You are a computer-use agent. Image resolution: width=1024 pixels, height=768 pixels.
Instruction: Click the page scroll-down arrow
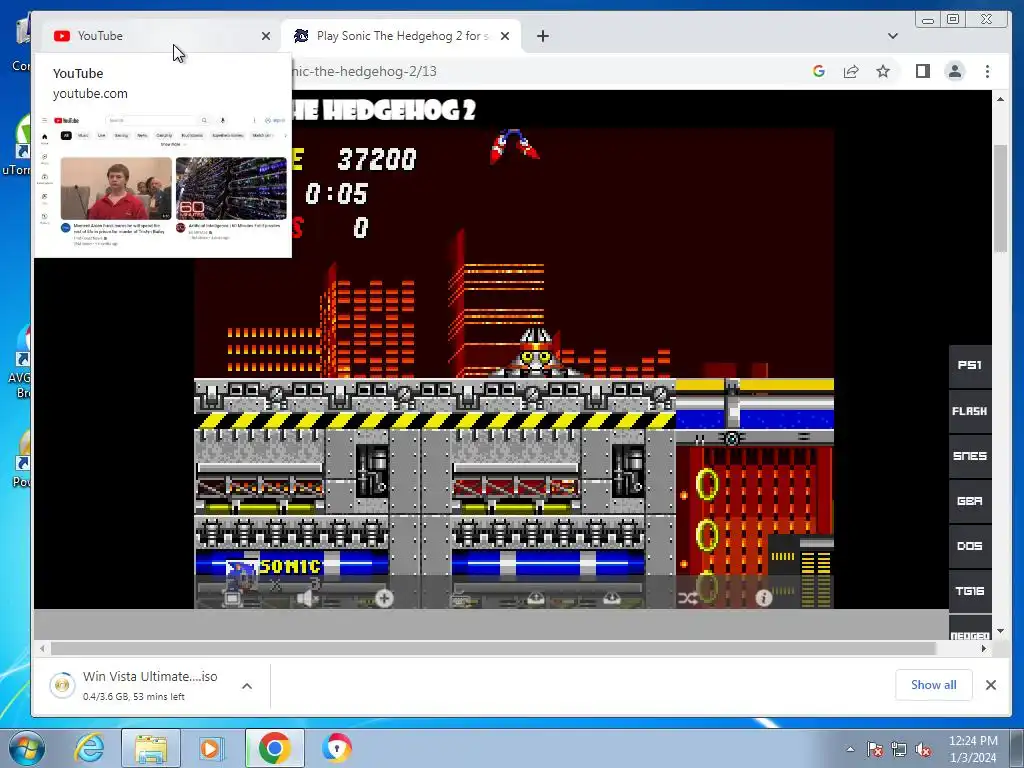coord(1000,632)
